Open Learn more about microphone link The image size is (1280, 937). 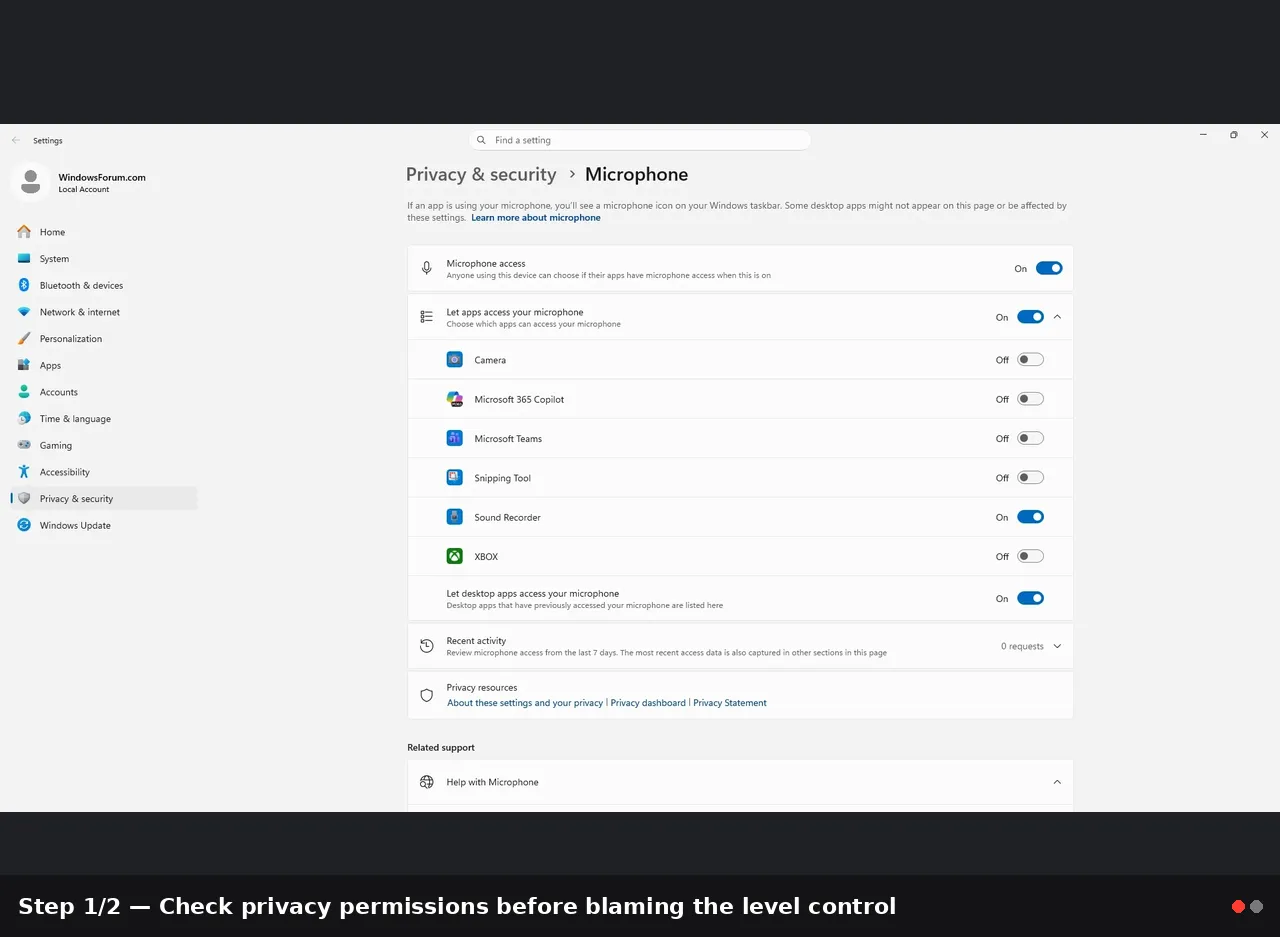pos(536,218)
